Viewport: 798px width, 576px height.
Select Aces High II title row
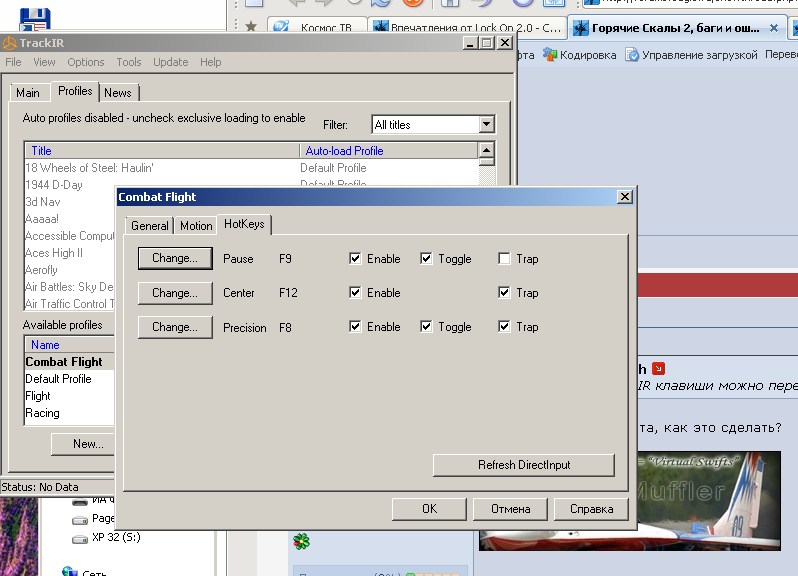[x=70, y=253]
